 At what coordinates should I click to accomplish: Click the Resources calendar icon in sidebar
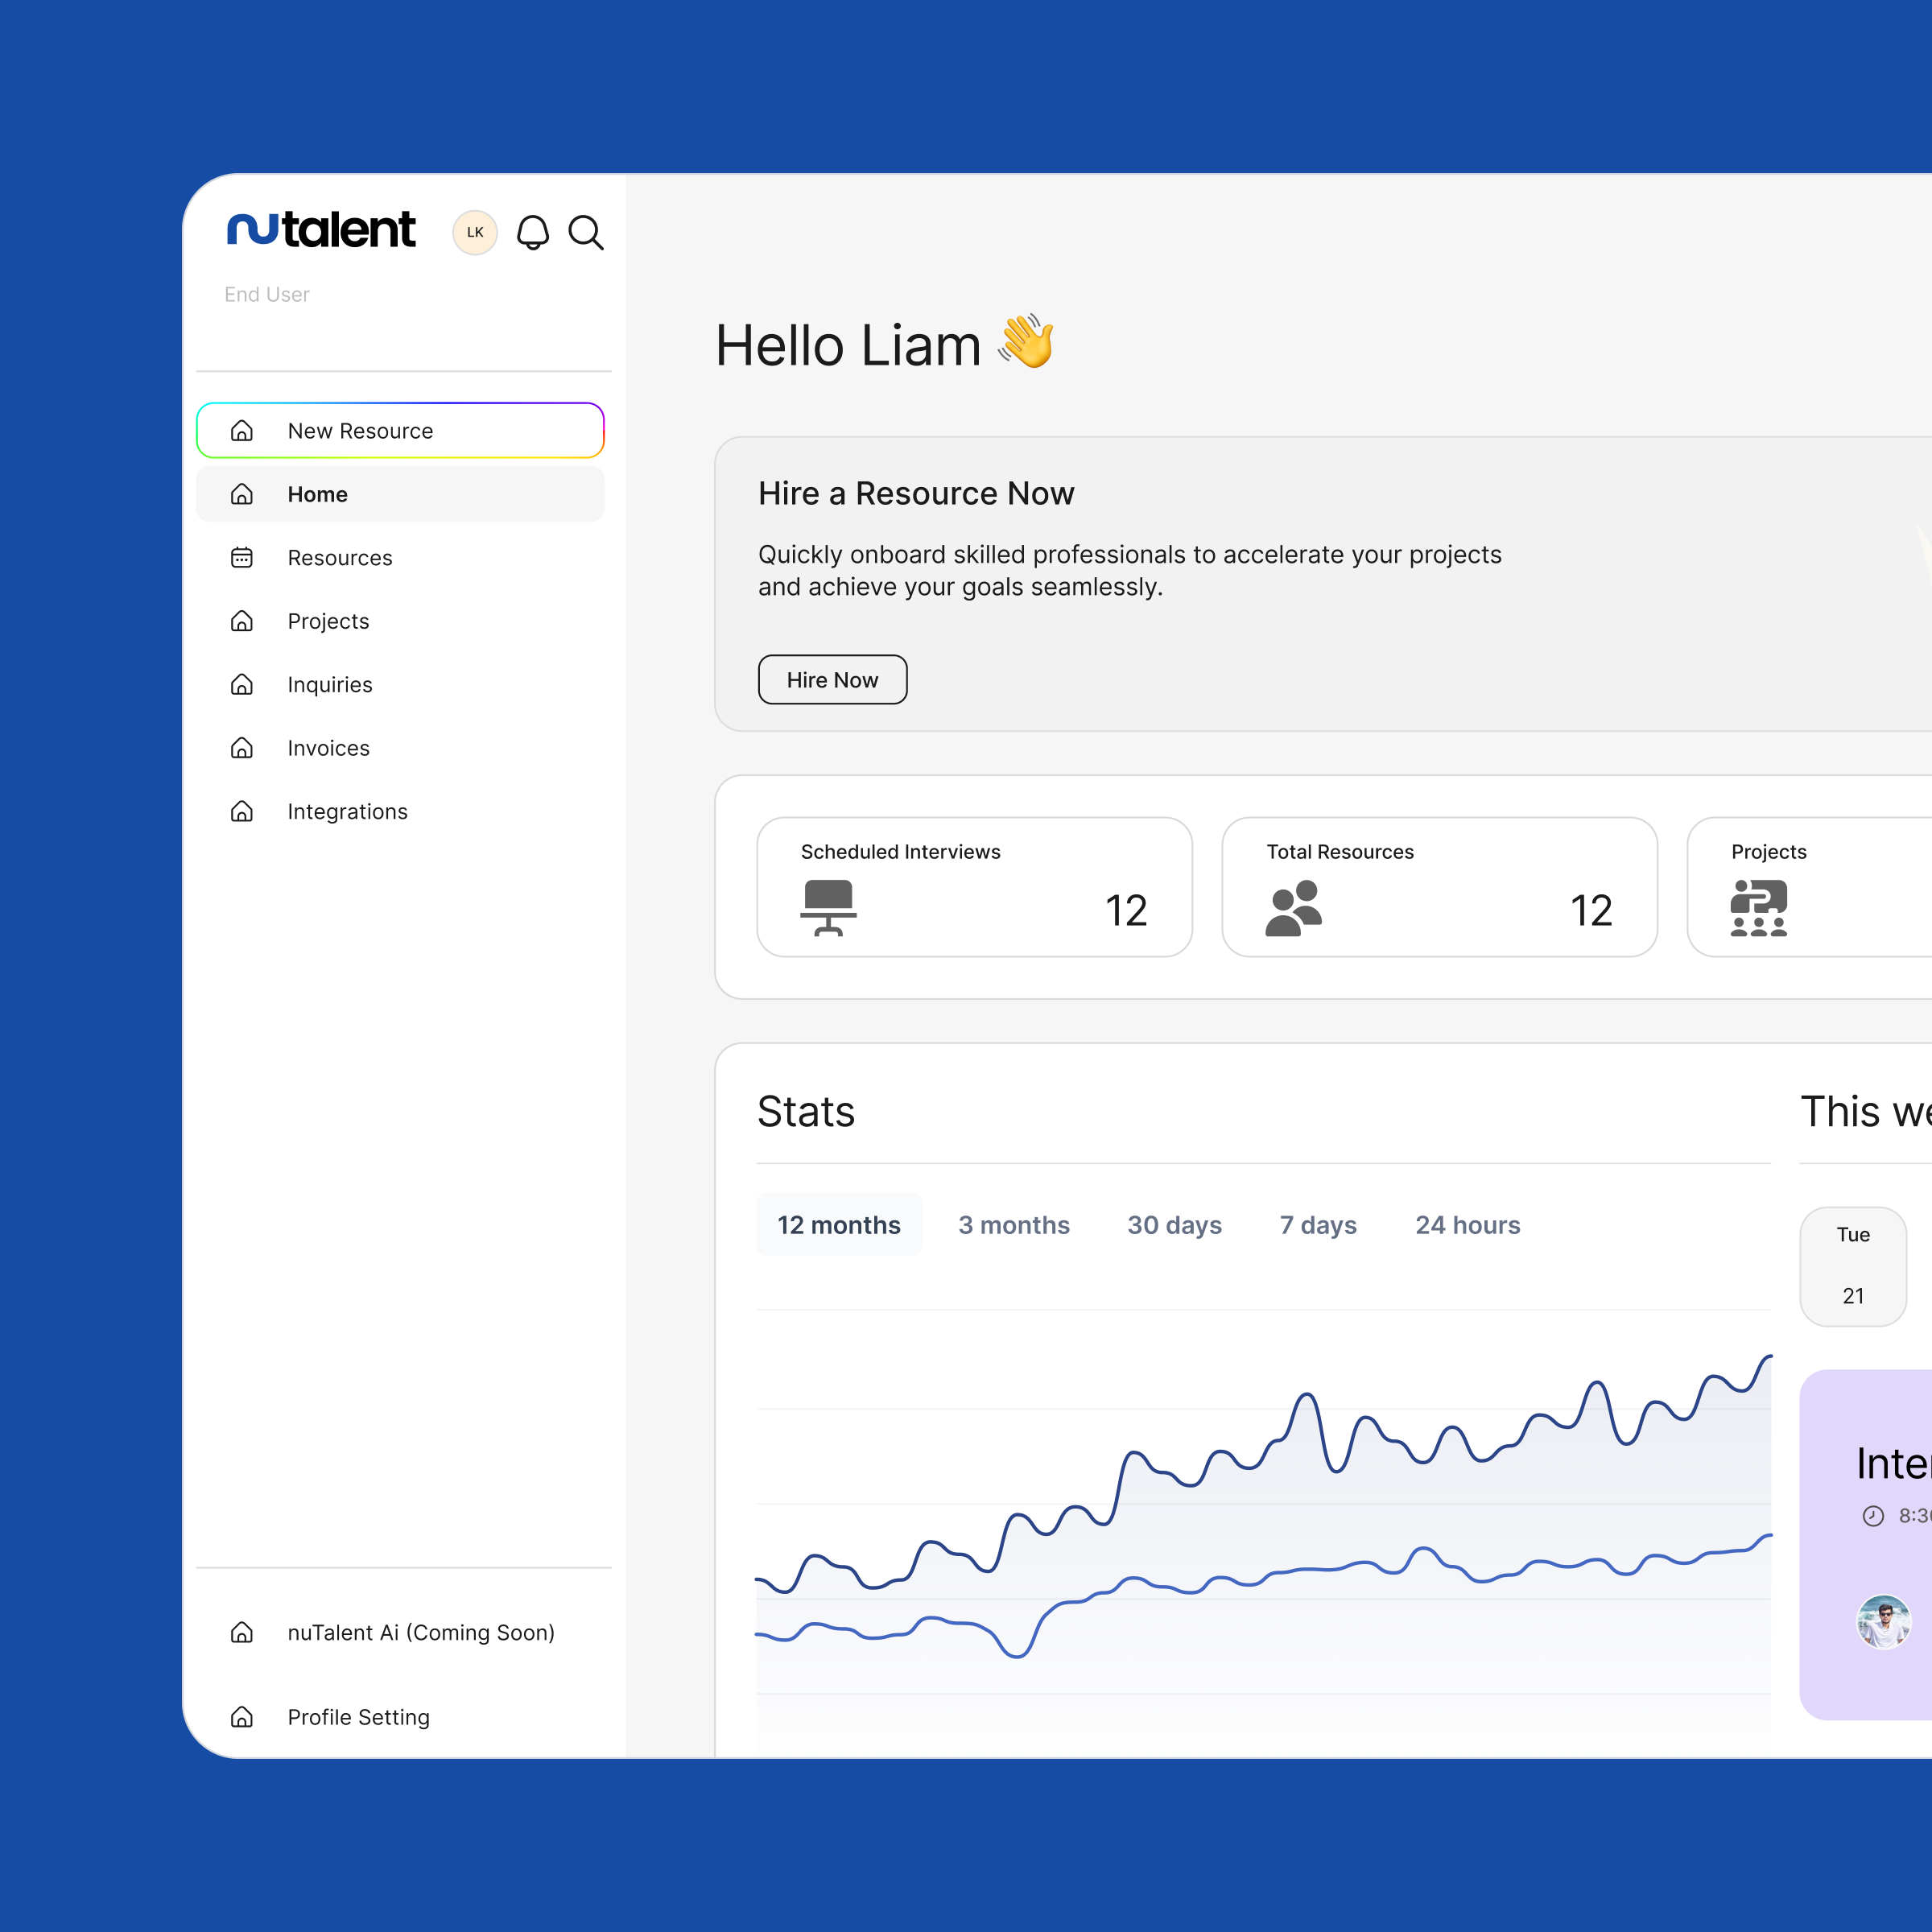point(242,558)
